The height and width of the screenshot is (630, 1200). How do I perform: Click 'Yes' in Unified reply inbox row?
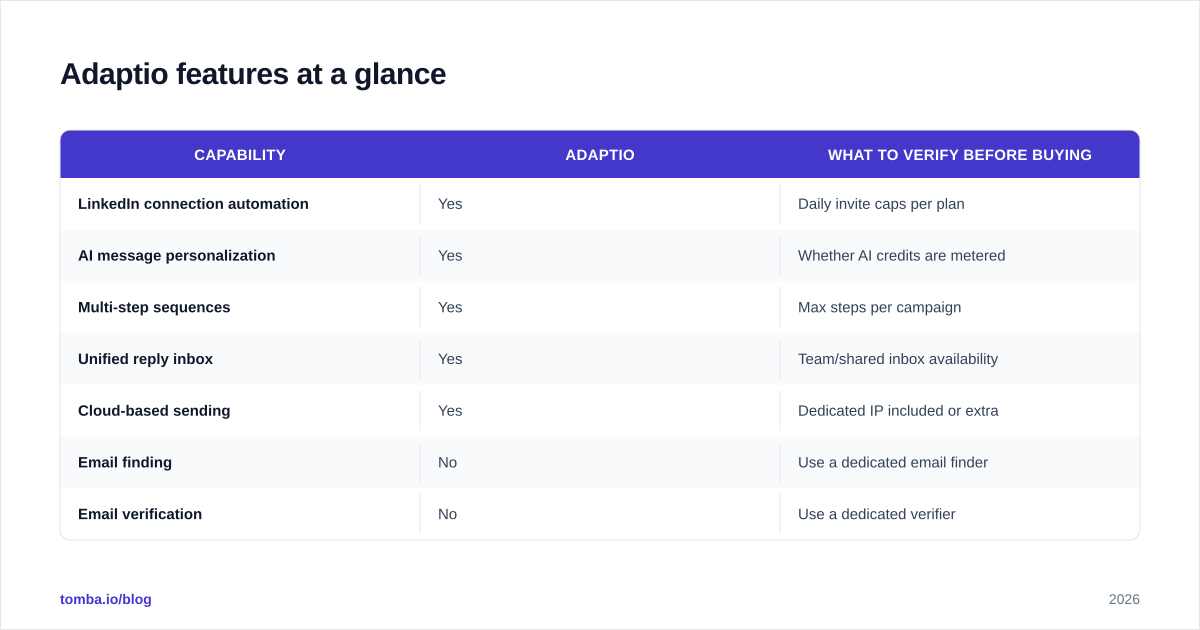click(x=450, y=359)
